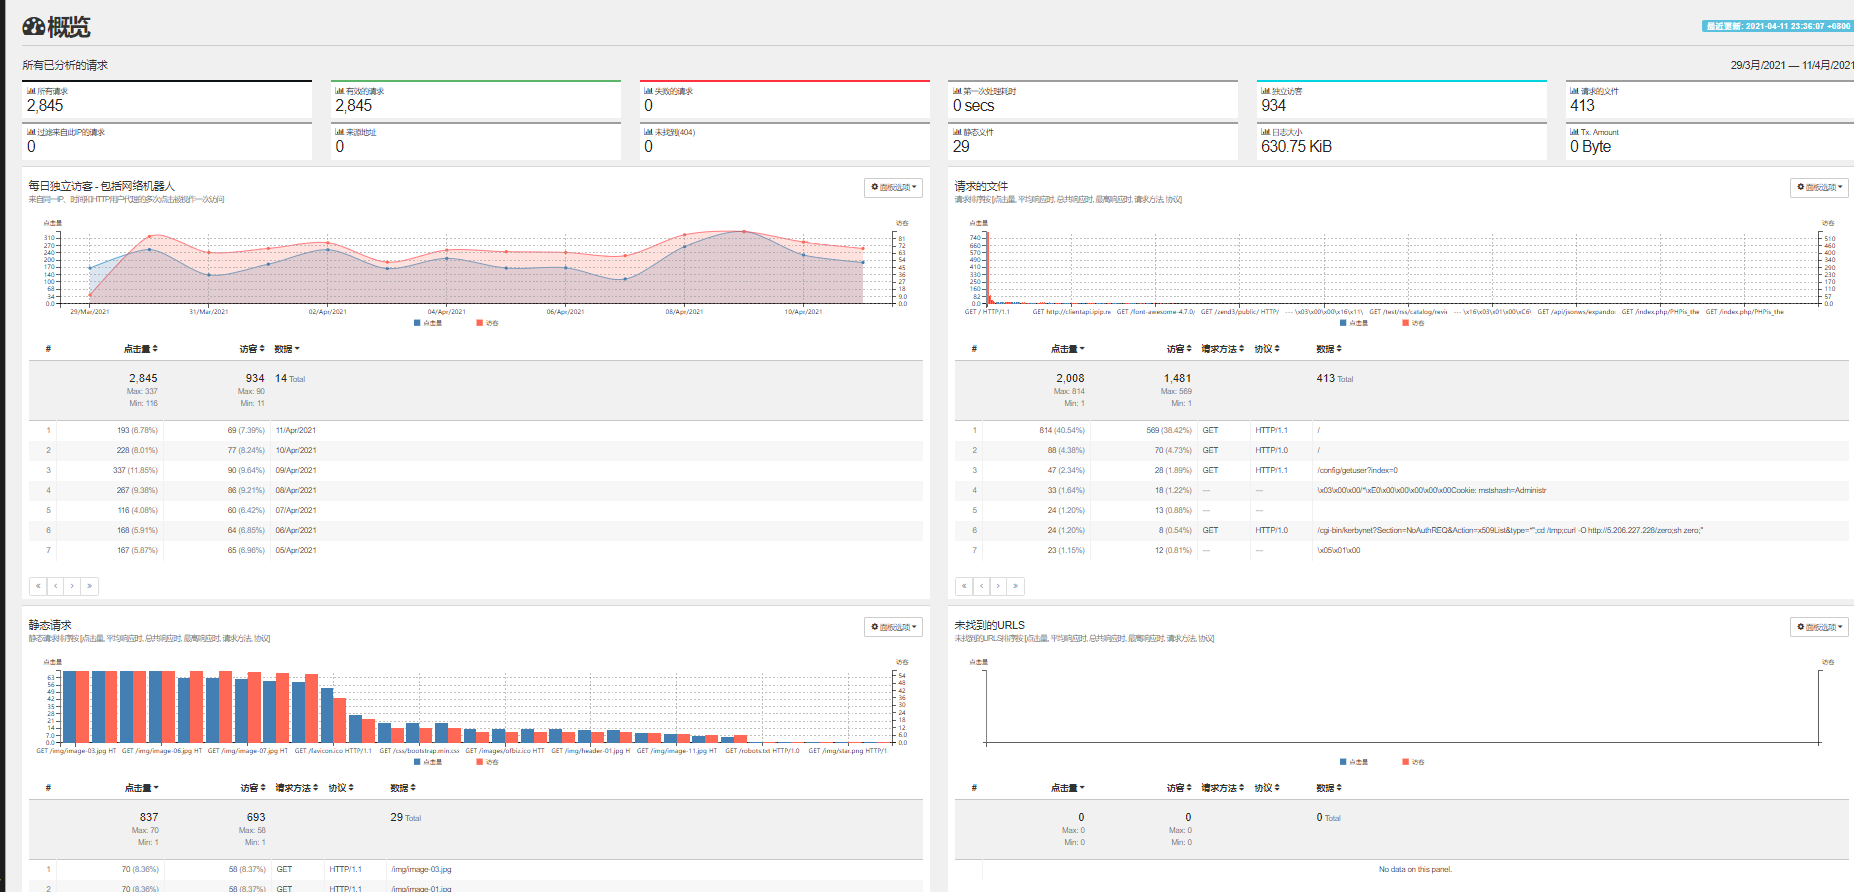Click the 630.75 KiB log size value
Viewport: 1854px width, 892px height.
[x=1296, y=146]
